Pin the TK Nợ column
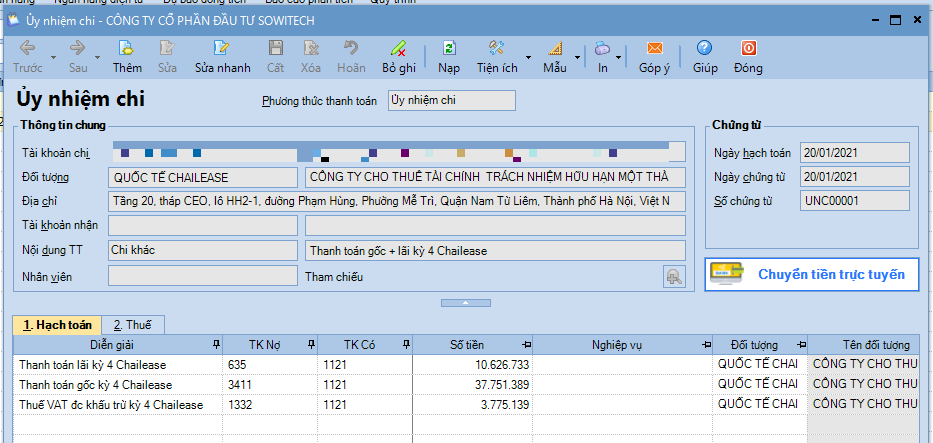This screenshot has height=443, width=933. 311,344
